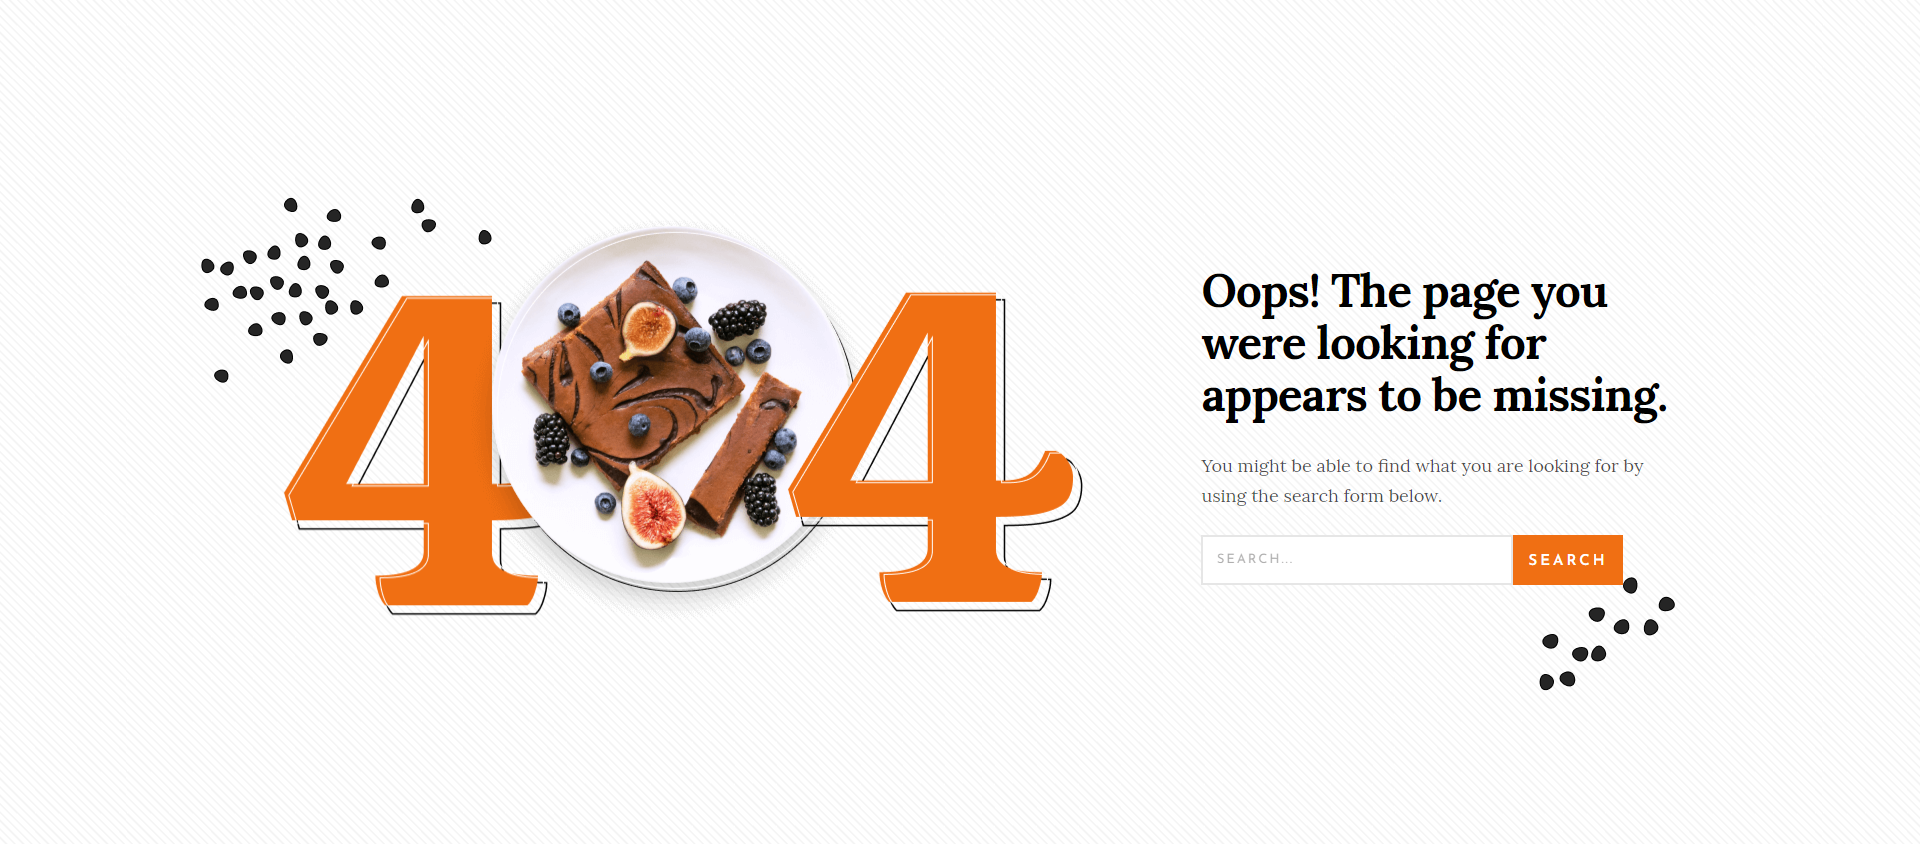Click the orange SEARCH button
Screen dimensions: 1920x844
1567,560
